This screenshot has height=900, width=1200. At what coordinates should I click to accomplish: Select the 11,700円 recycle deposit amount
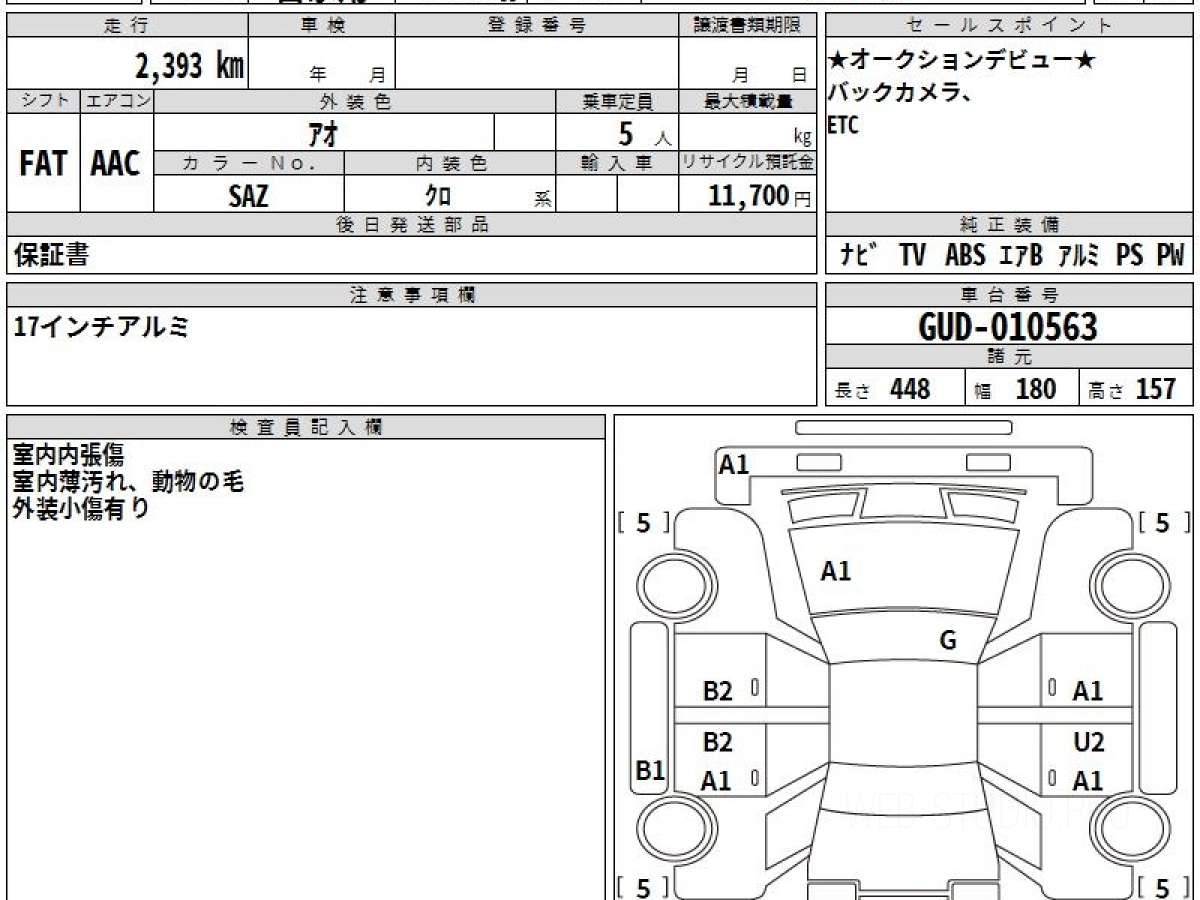click(x=760, y=196)
